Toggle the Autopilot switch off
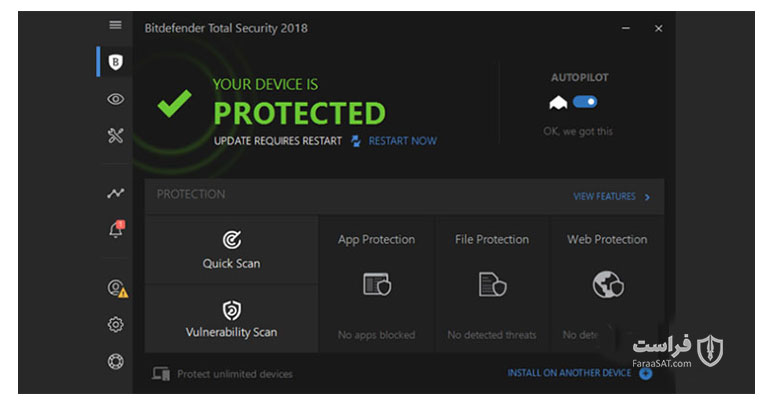 (585, 102)
